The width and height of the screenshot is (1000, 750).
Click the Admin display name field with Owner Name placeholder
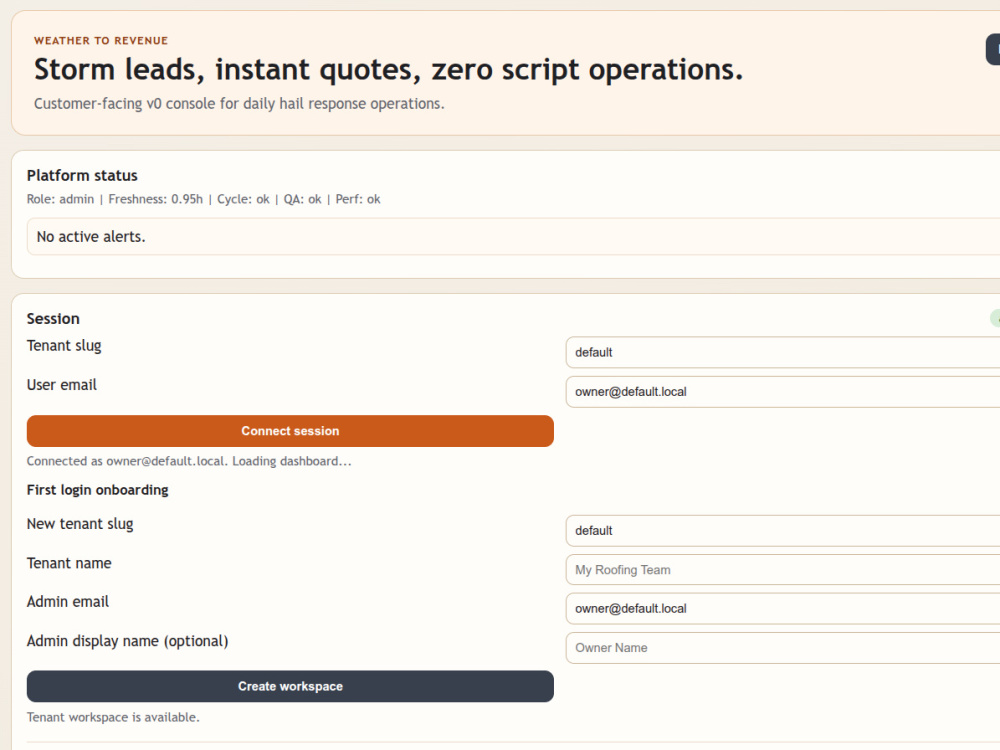click(x=783, y=647)
